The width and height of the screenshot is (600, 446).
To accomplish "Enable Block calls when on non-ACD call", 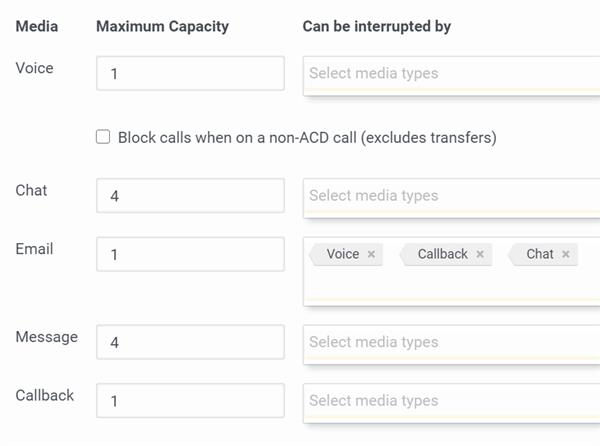I will [103, 137].
